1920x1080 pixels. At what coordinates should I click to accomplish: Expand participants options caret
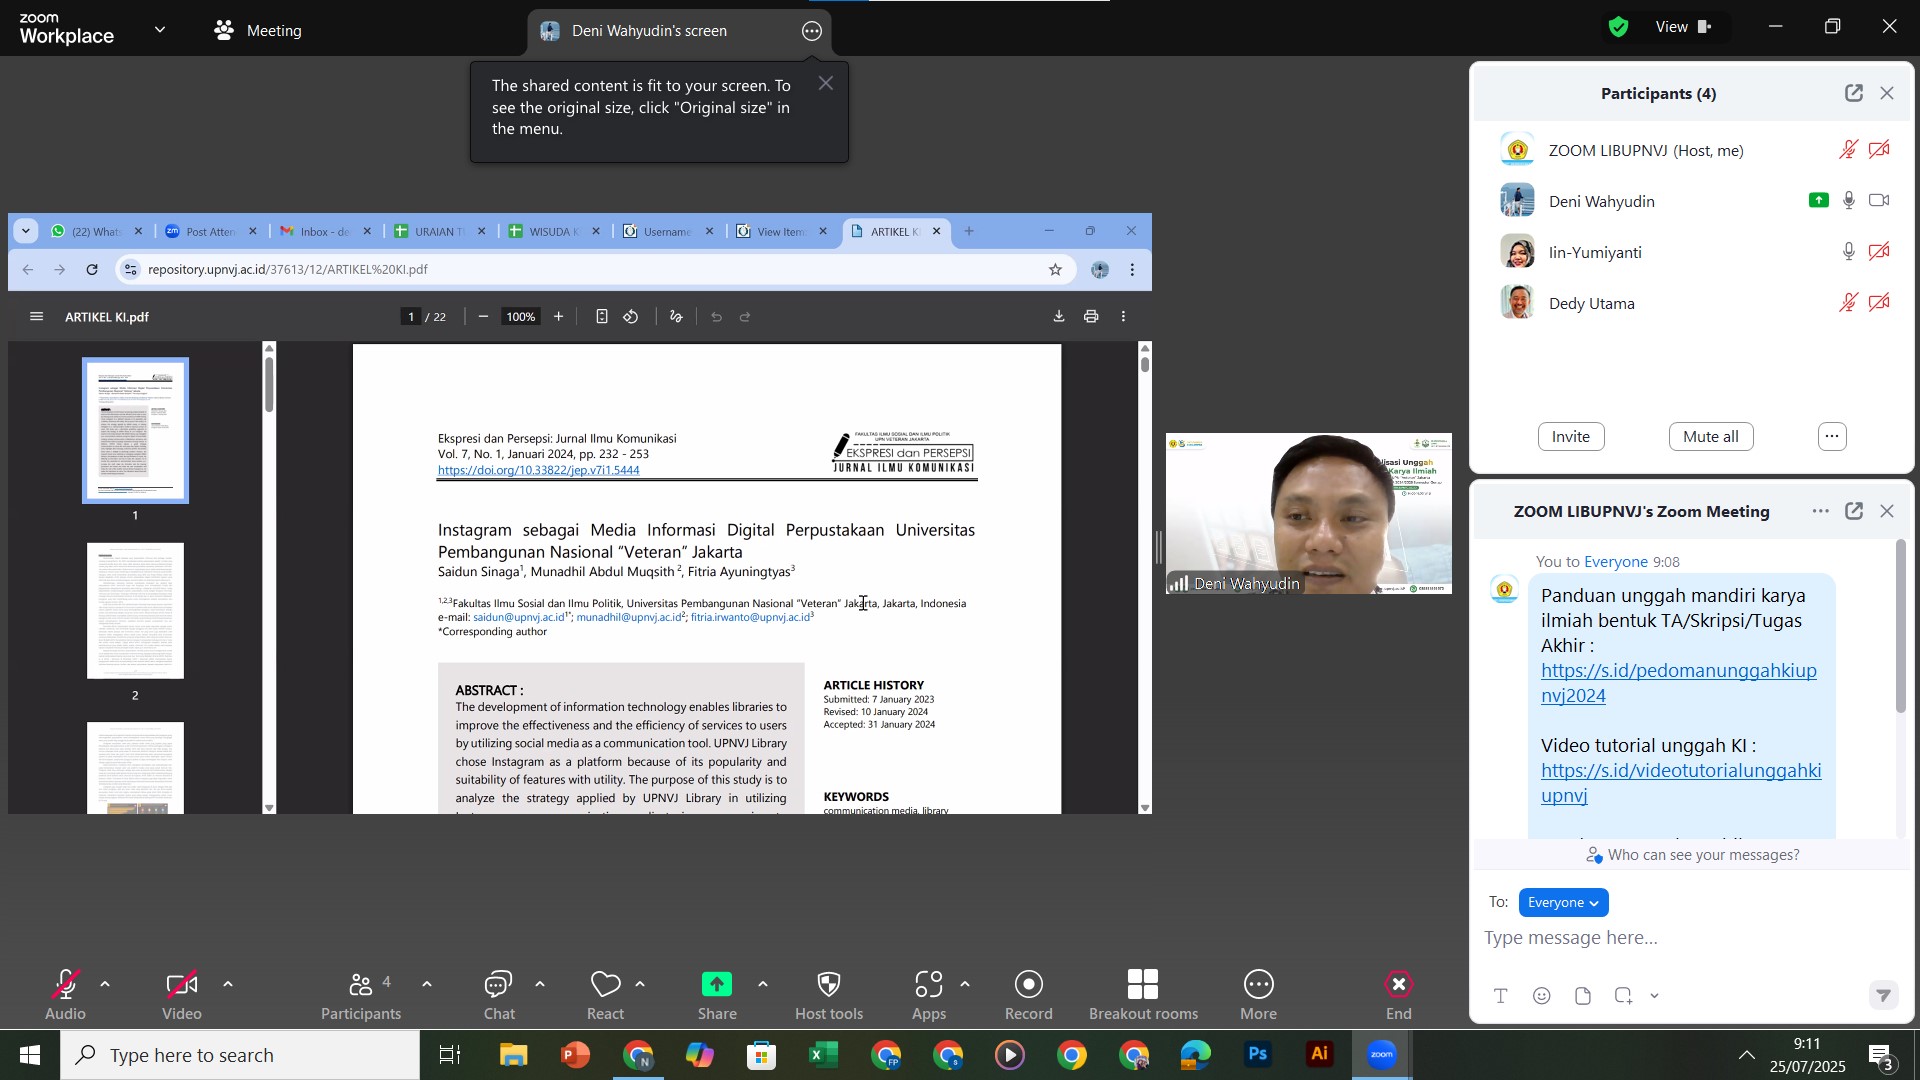(x=427, y=985)
